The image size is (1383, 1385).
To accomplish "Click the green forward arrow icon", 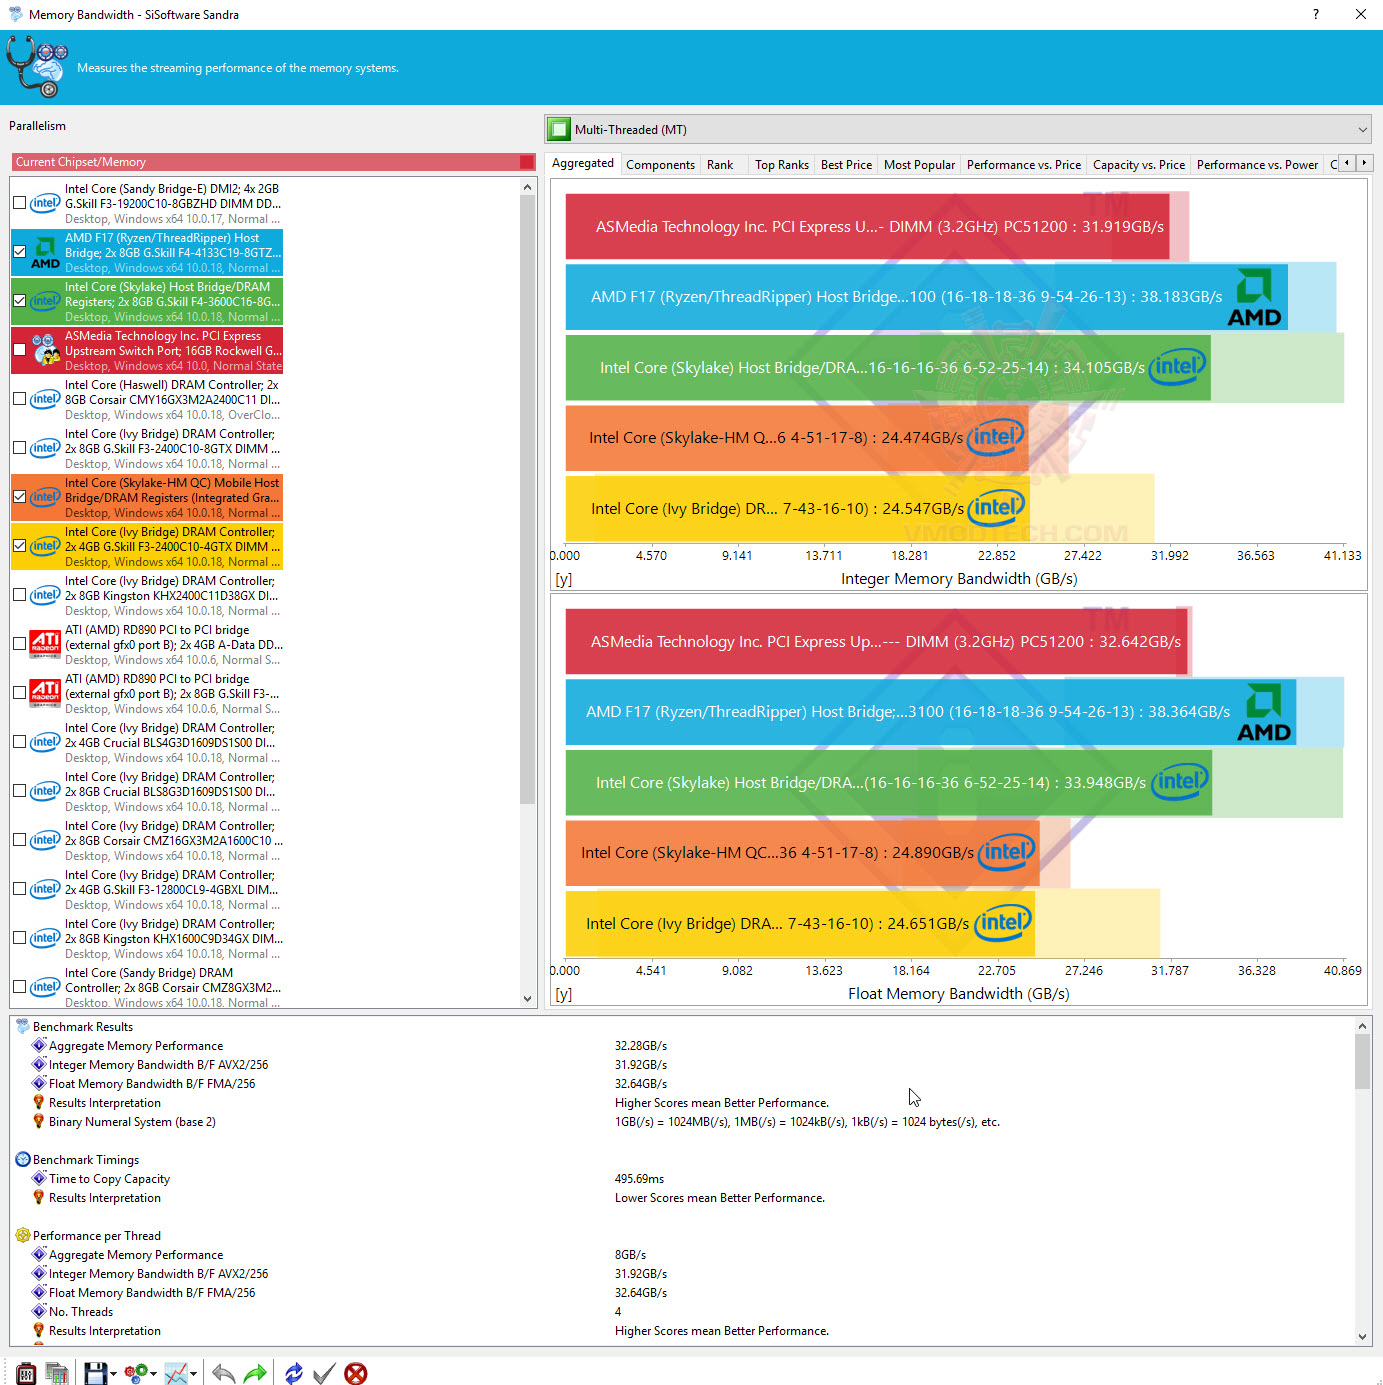I will [255, 1373].
